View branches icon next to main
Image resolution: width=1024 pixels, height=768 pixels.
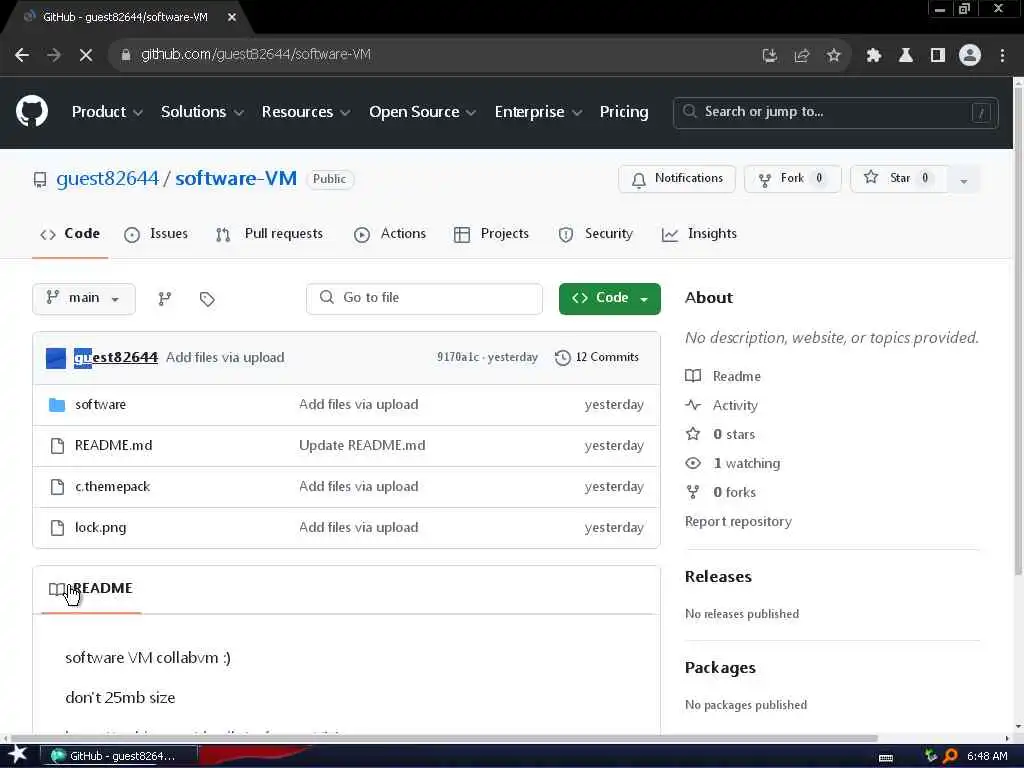tap(165, 298)
